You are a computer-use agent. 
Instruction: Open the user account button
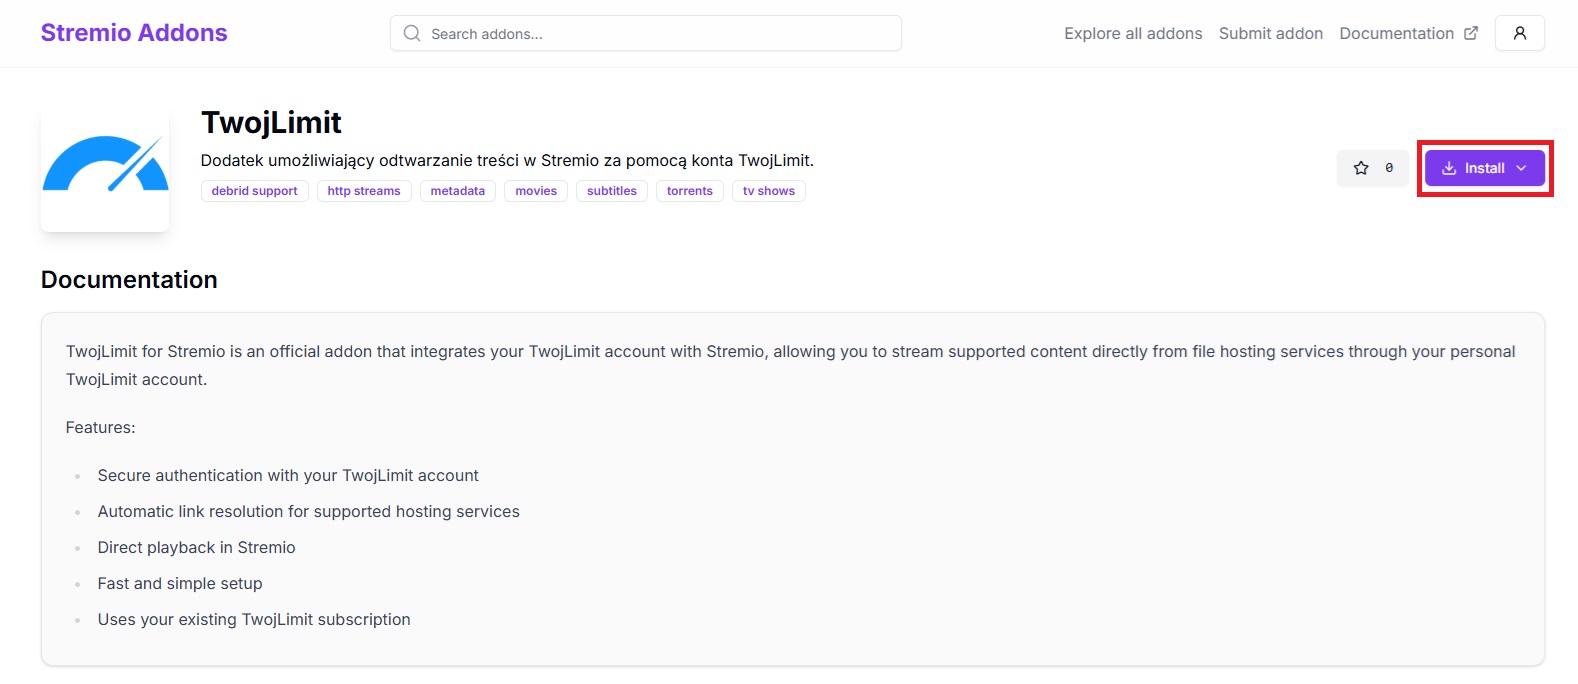click(x=1520, y=33)
